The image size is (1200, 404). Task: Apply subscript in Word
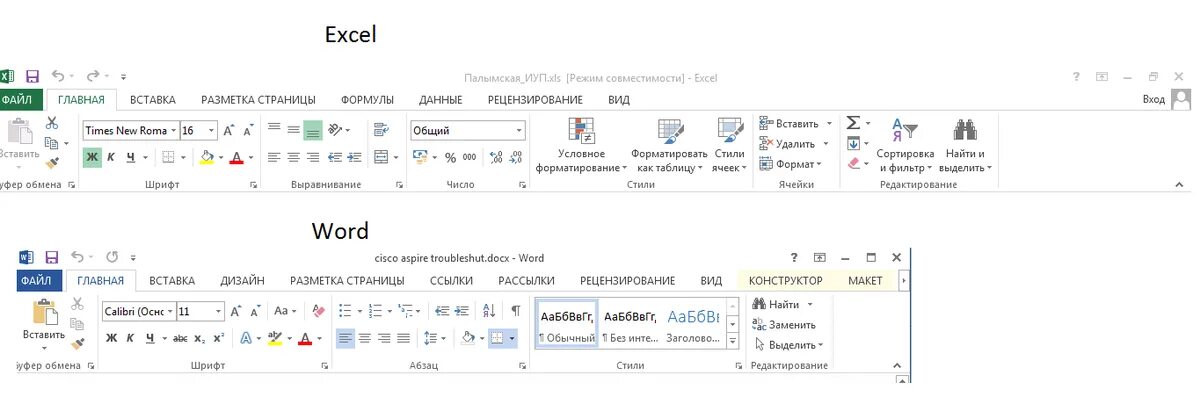click(x=199, y=338)
